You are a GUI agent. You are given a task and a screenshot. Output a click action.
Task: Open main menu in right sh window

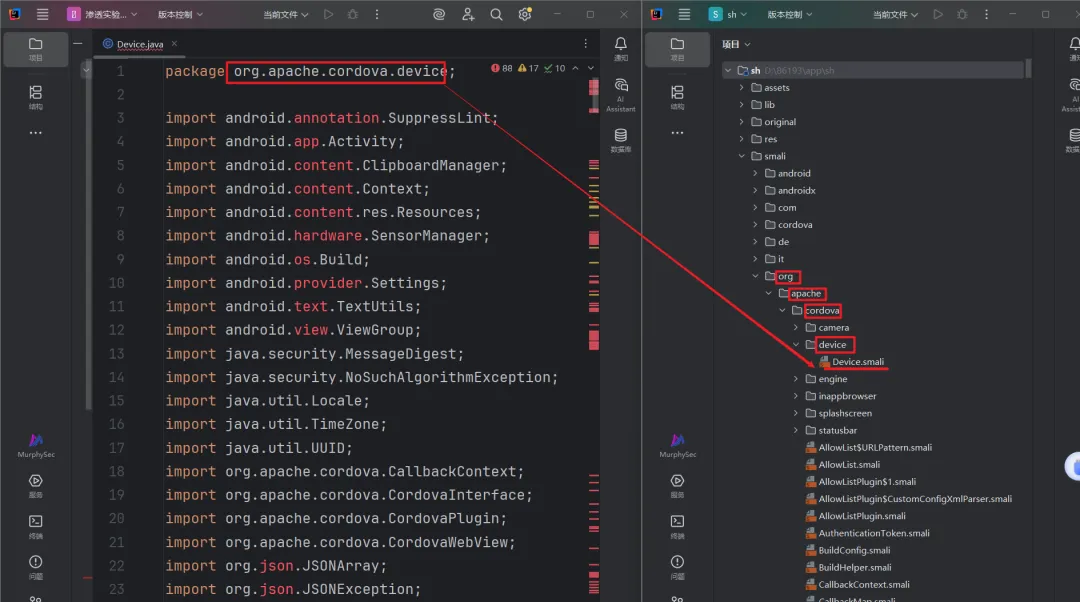pos(684,14)
